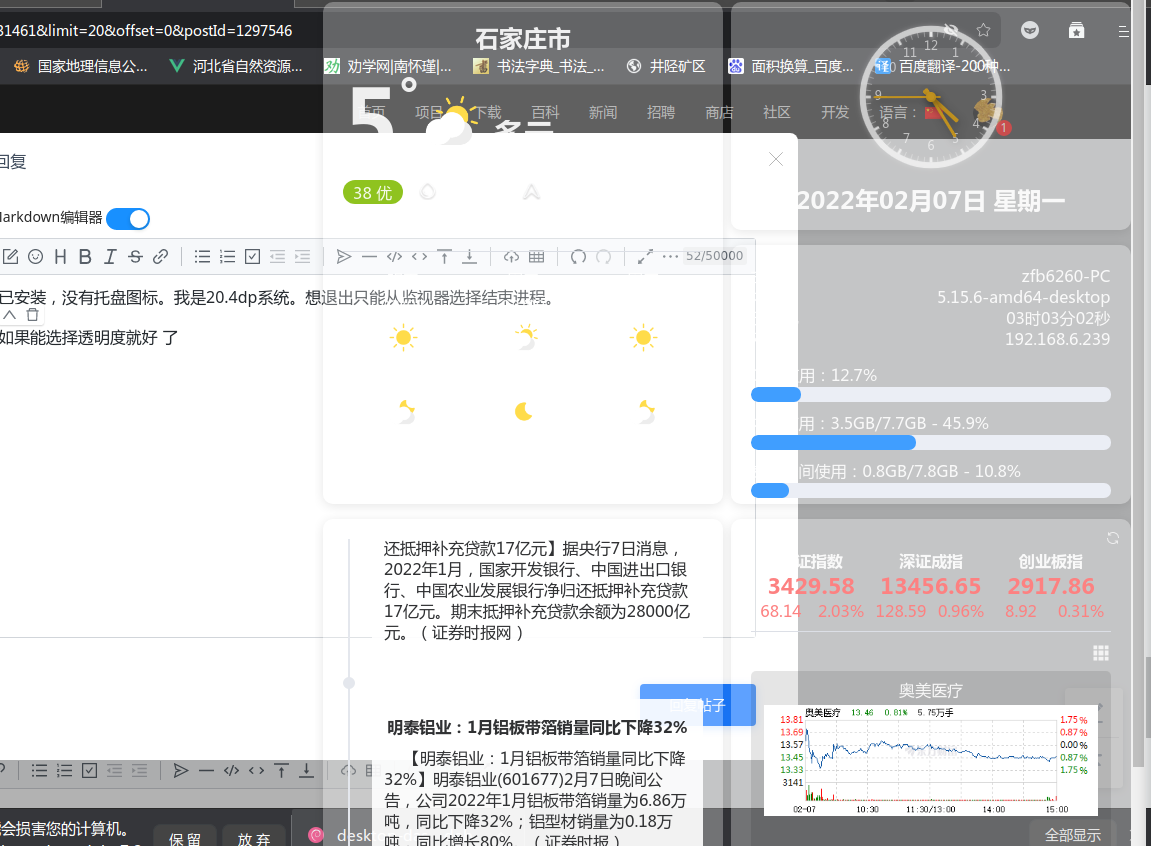Close the reply panel with the X

[776, 159]
